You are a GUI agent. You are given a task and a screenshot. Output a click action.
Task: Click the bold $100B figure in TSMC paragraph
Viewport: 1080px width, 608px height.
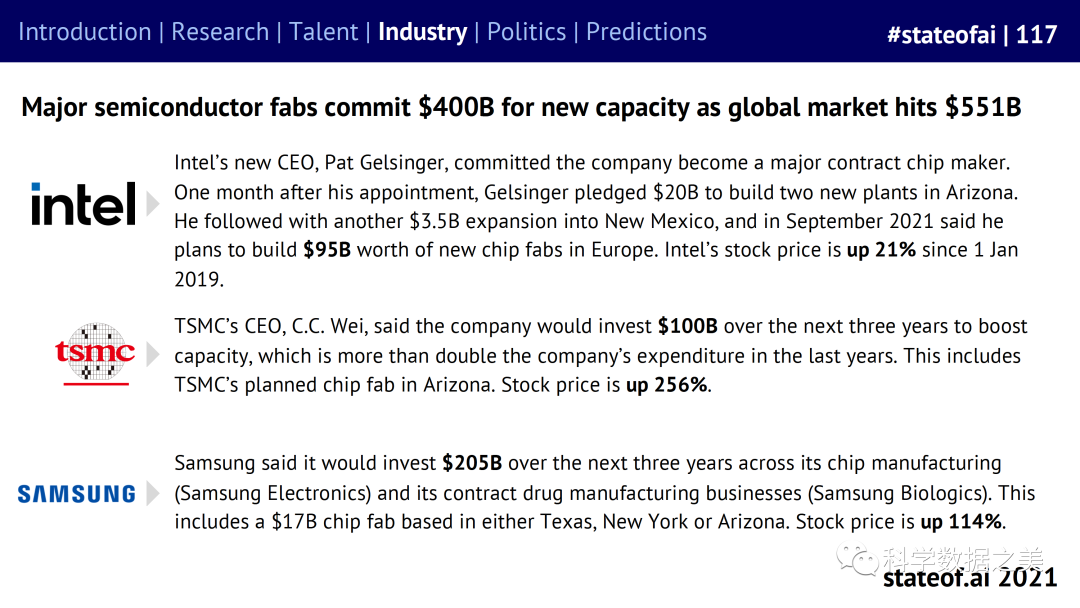[x=690, y=327]
